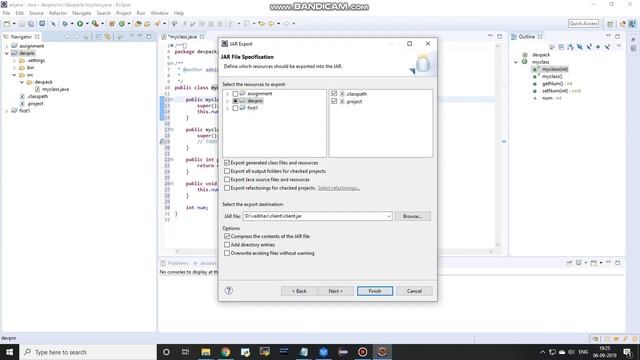Click the Last Edit Location yellow arrow icon
This screenshot has height=360, width=640.
pyautogui.click(x=261, y=24)
